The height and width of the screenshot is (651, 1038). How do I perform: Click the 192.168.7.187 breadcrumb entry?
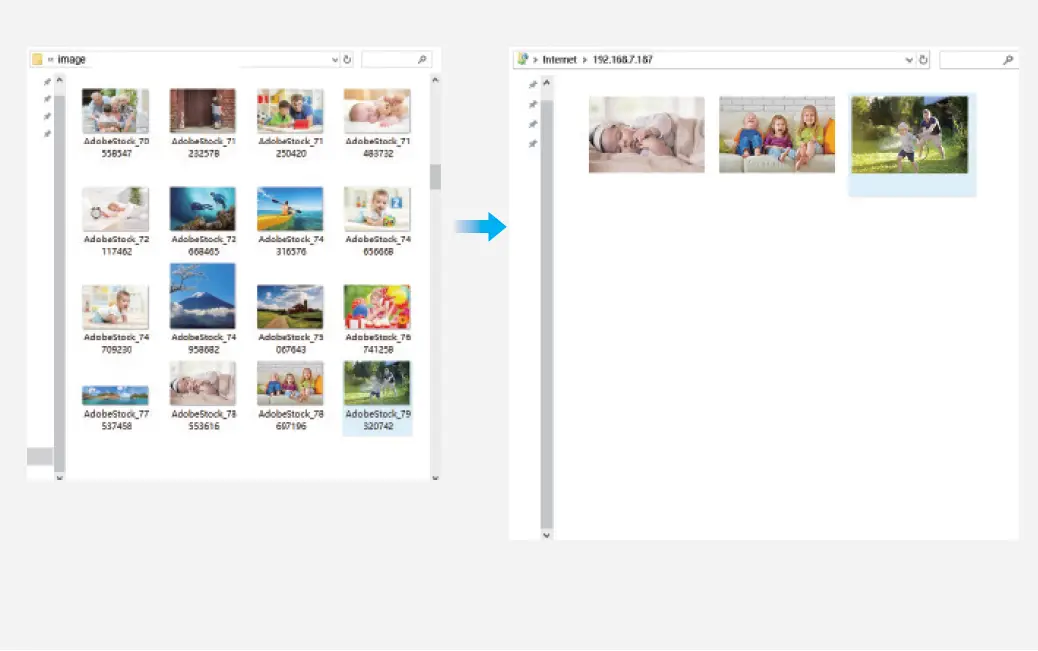623,59
